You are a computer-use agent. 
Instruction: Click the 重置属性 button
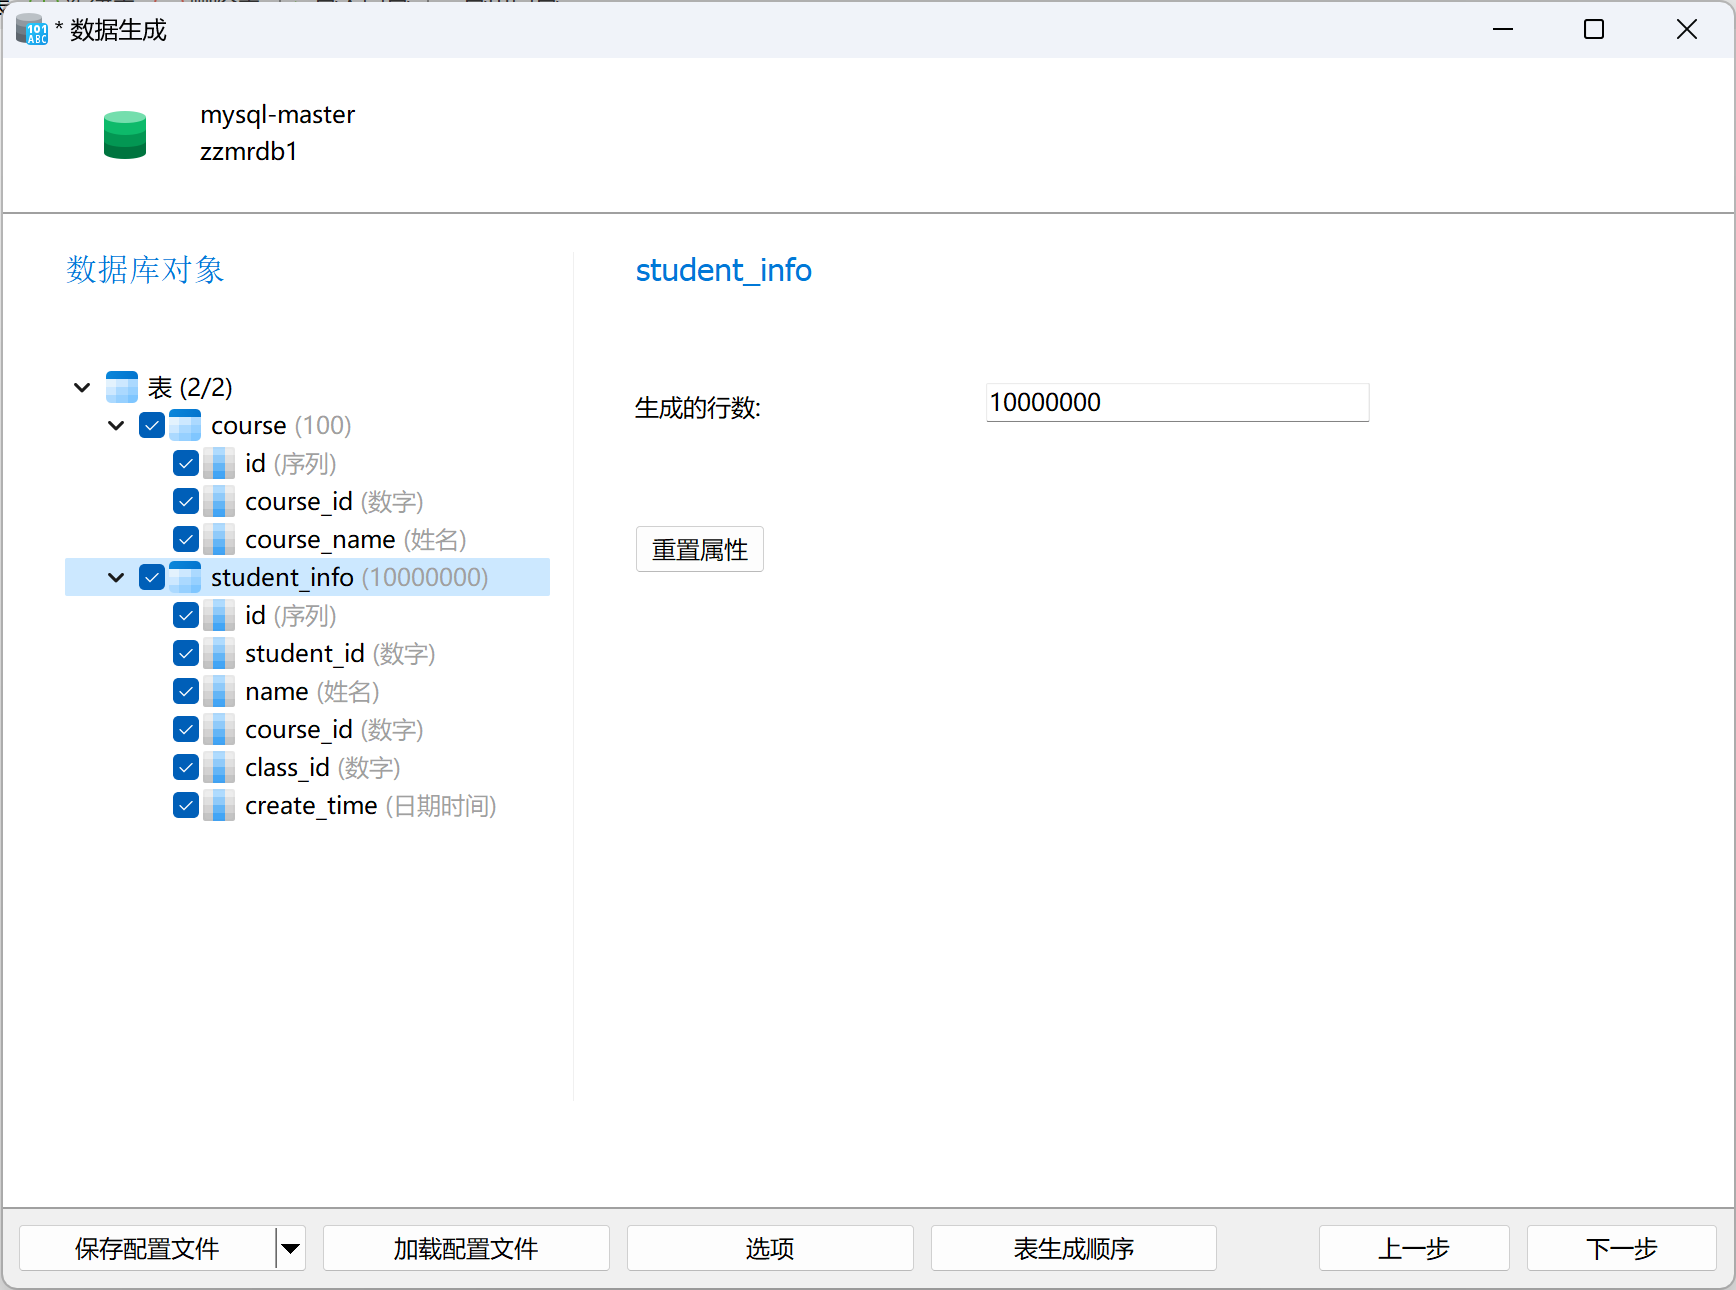click(699, 549)
